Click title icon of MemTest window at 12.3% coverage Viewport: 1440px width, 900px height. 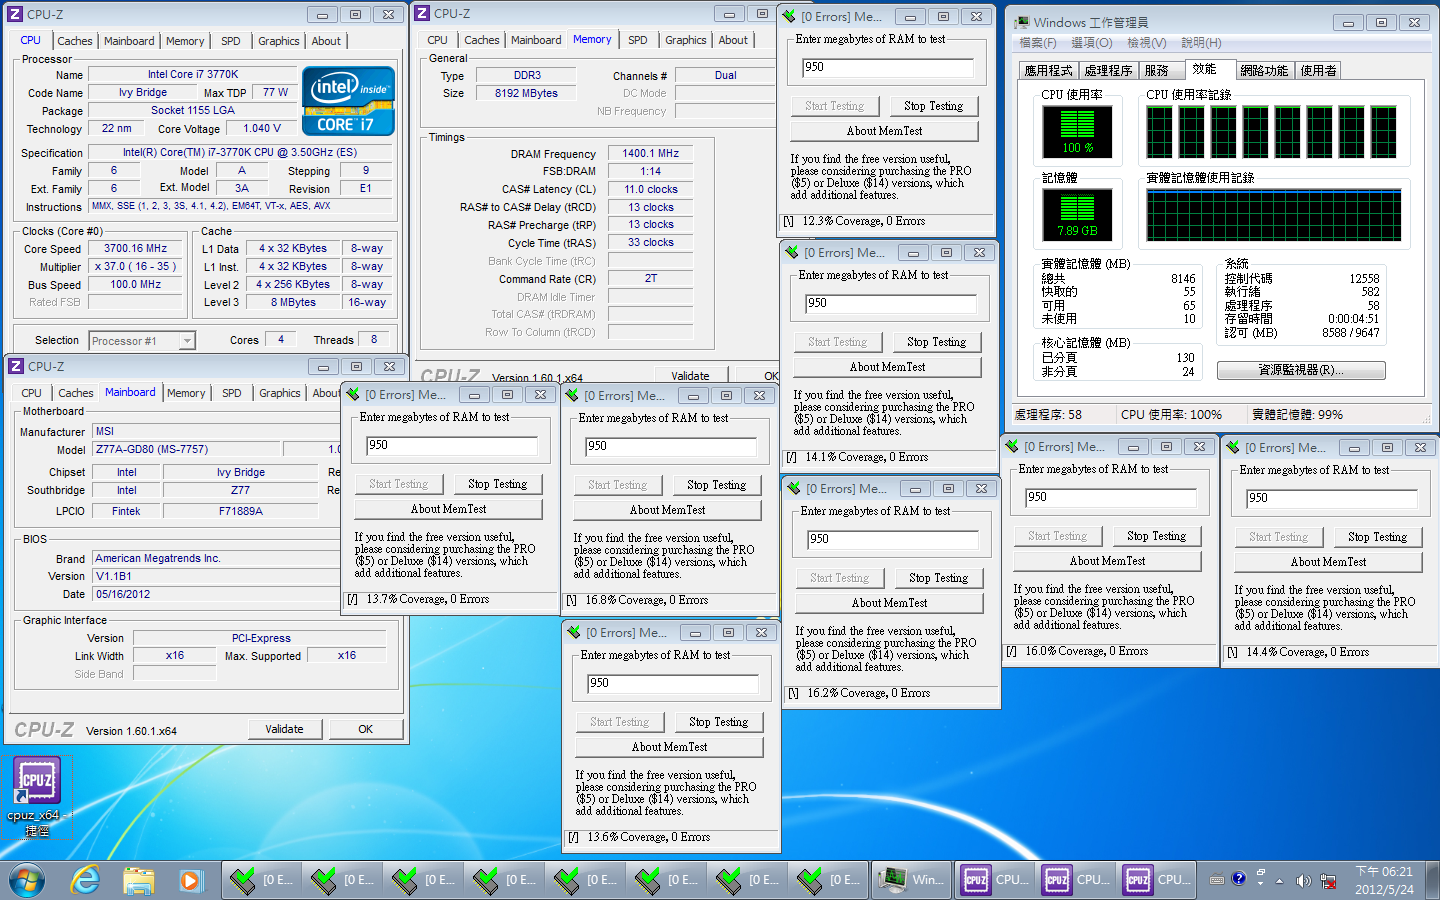pyautogui.click(x=790, y=16)
